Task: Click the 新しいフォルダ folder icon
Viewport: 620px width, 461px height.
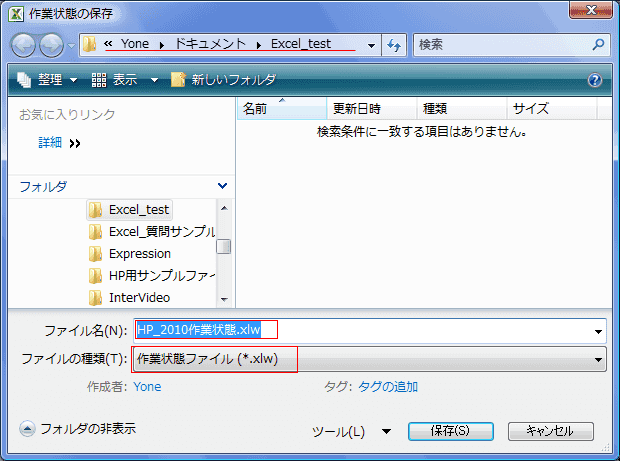Action: [x=178, y=79]
